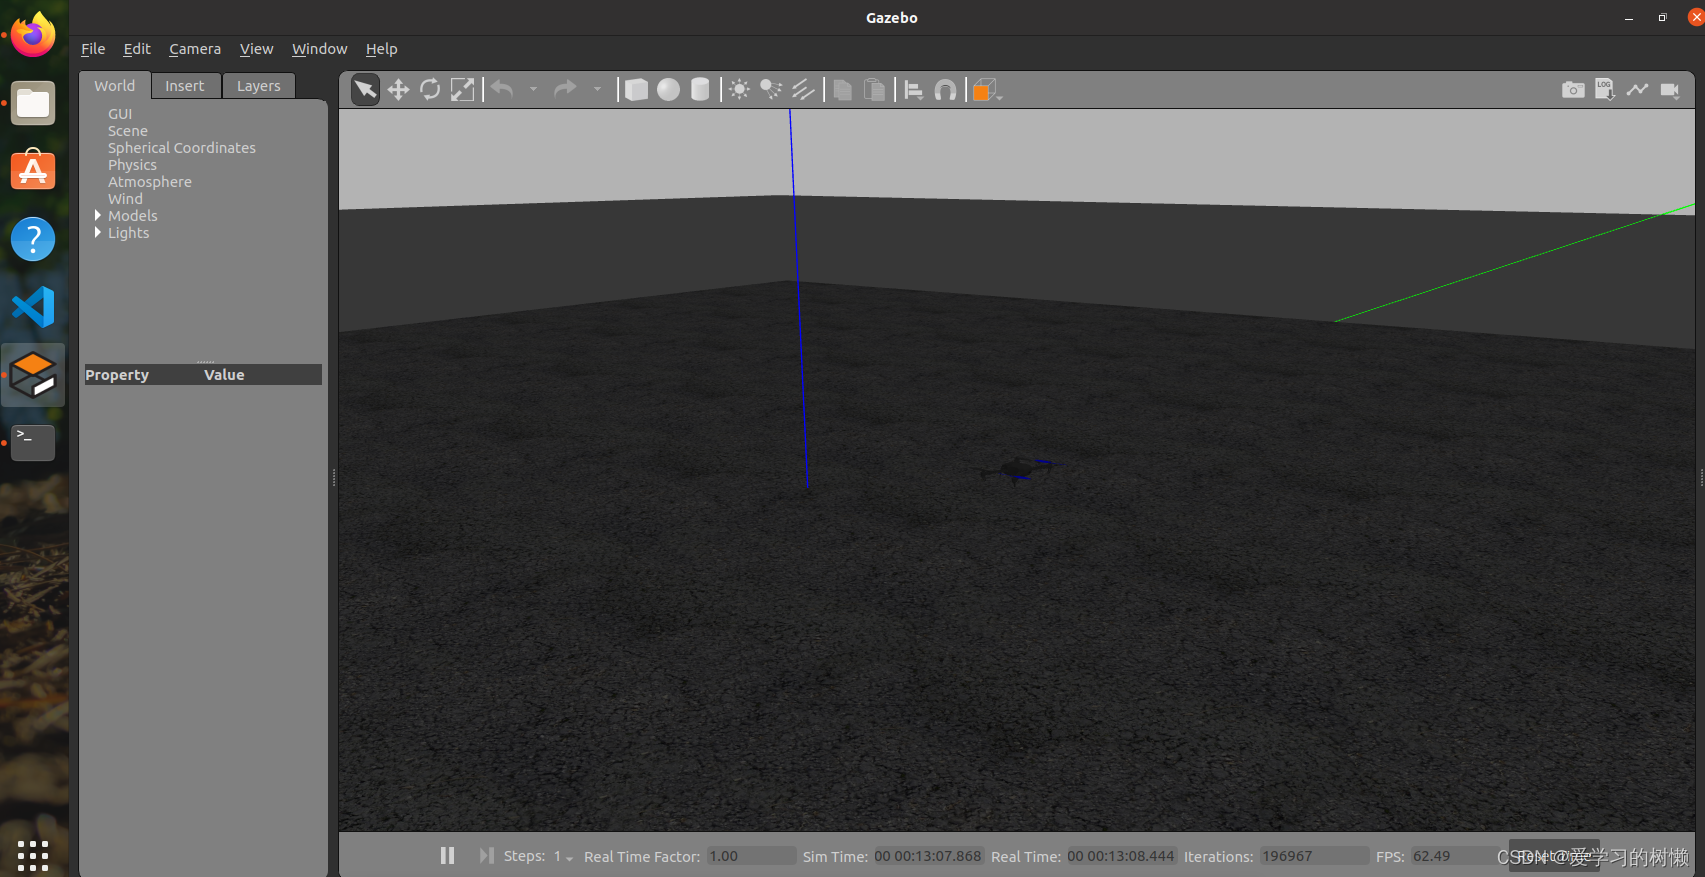Expand the Lights tree node

tap(98, 232)
